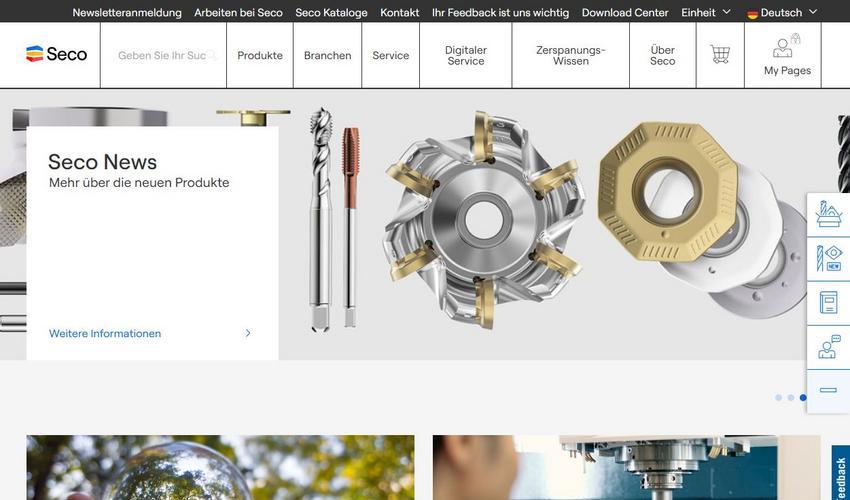850x500 pixels.
Task: Click the Weitere Informationen link
Action: (105, 334)
